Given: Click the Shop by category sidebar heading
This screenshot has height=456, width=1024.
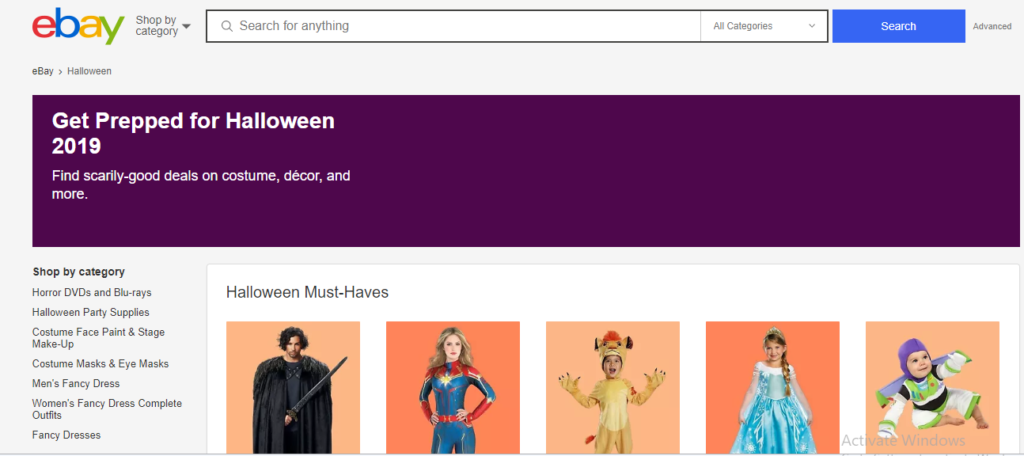Looking at the screenshot, I should click(x=78, y=272).
